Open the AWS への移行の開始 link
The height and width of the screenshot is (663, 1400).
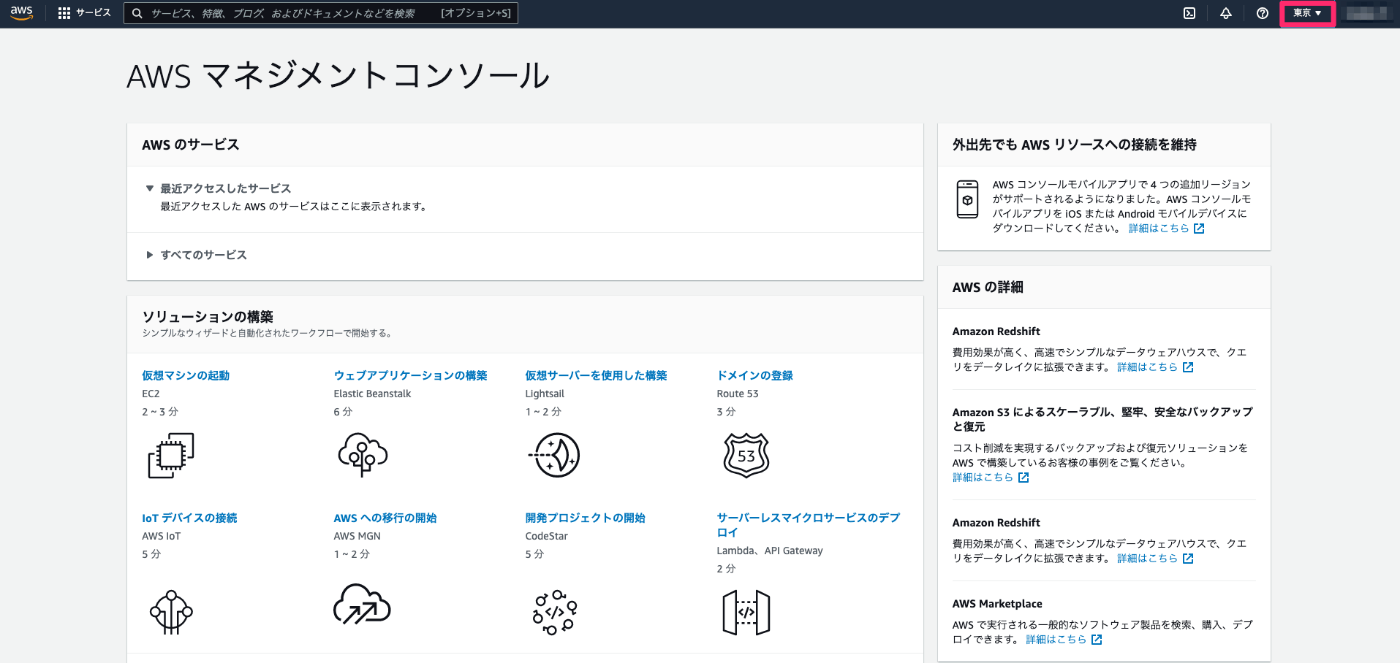coord(385,518)
